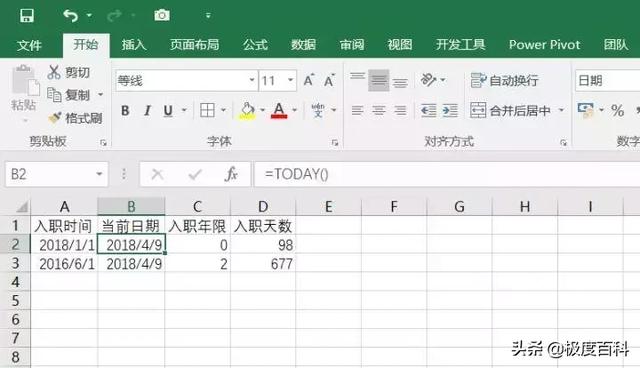Image resolution: width=640 pixels, height=368 pixels.
Task: Switch to the 开发工具 tab
Action: [x=460, y=44]
